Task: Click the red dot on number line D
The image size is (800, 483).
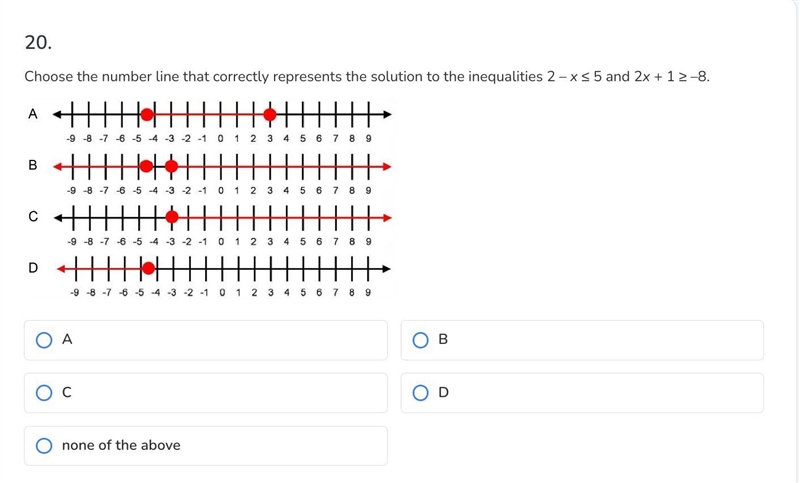Action: pos(148,268)
